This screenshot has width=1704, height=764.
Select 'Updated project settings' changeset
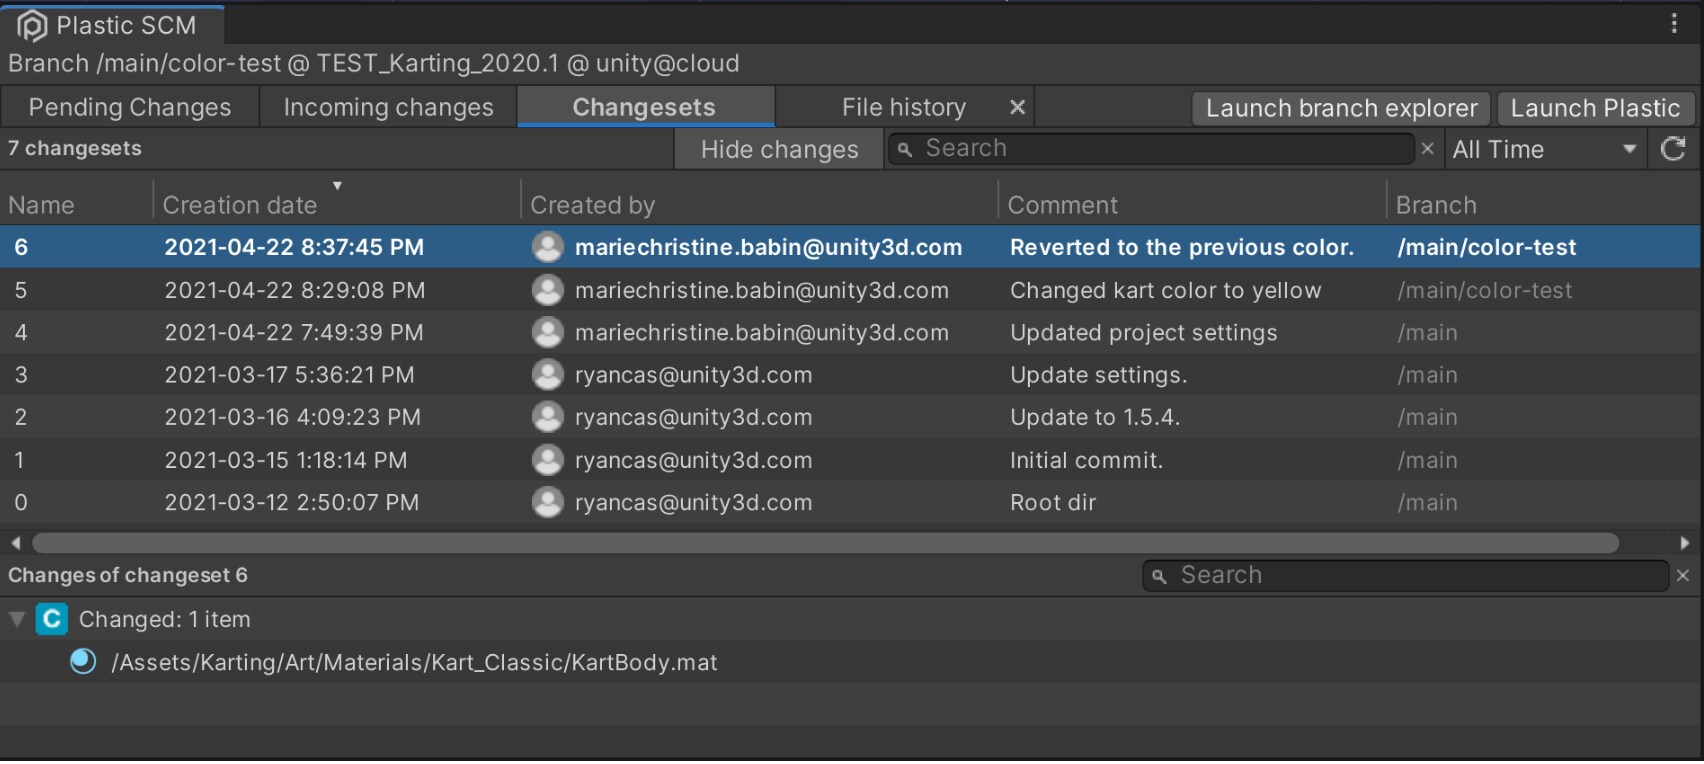pos(850,332)
